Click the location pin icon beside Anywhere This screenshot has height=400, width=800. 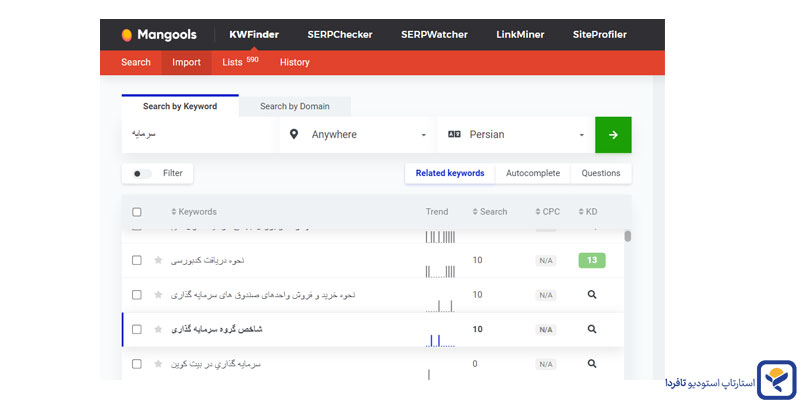(x=293, y=134)
